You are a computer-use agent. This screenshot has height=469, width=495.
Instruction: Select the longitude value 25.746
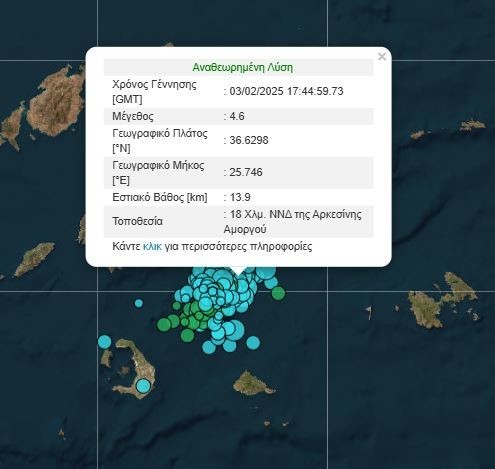(x=246, y=172)
